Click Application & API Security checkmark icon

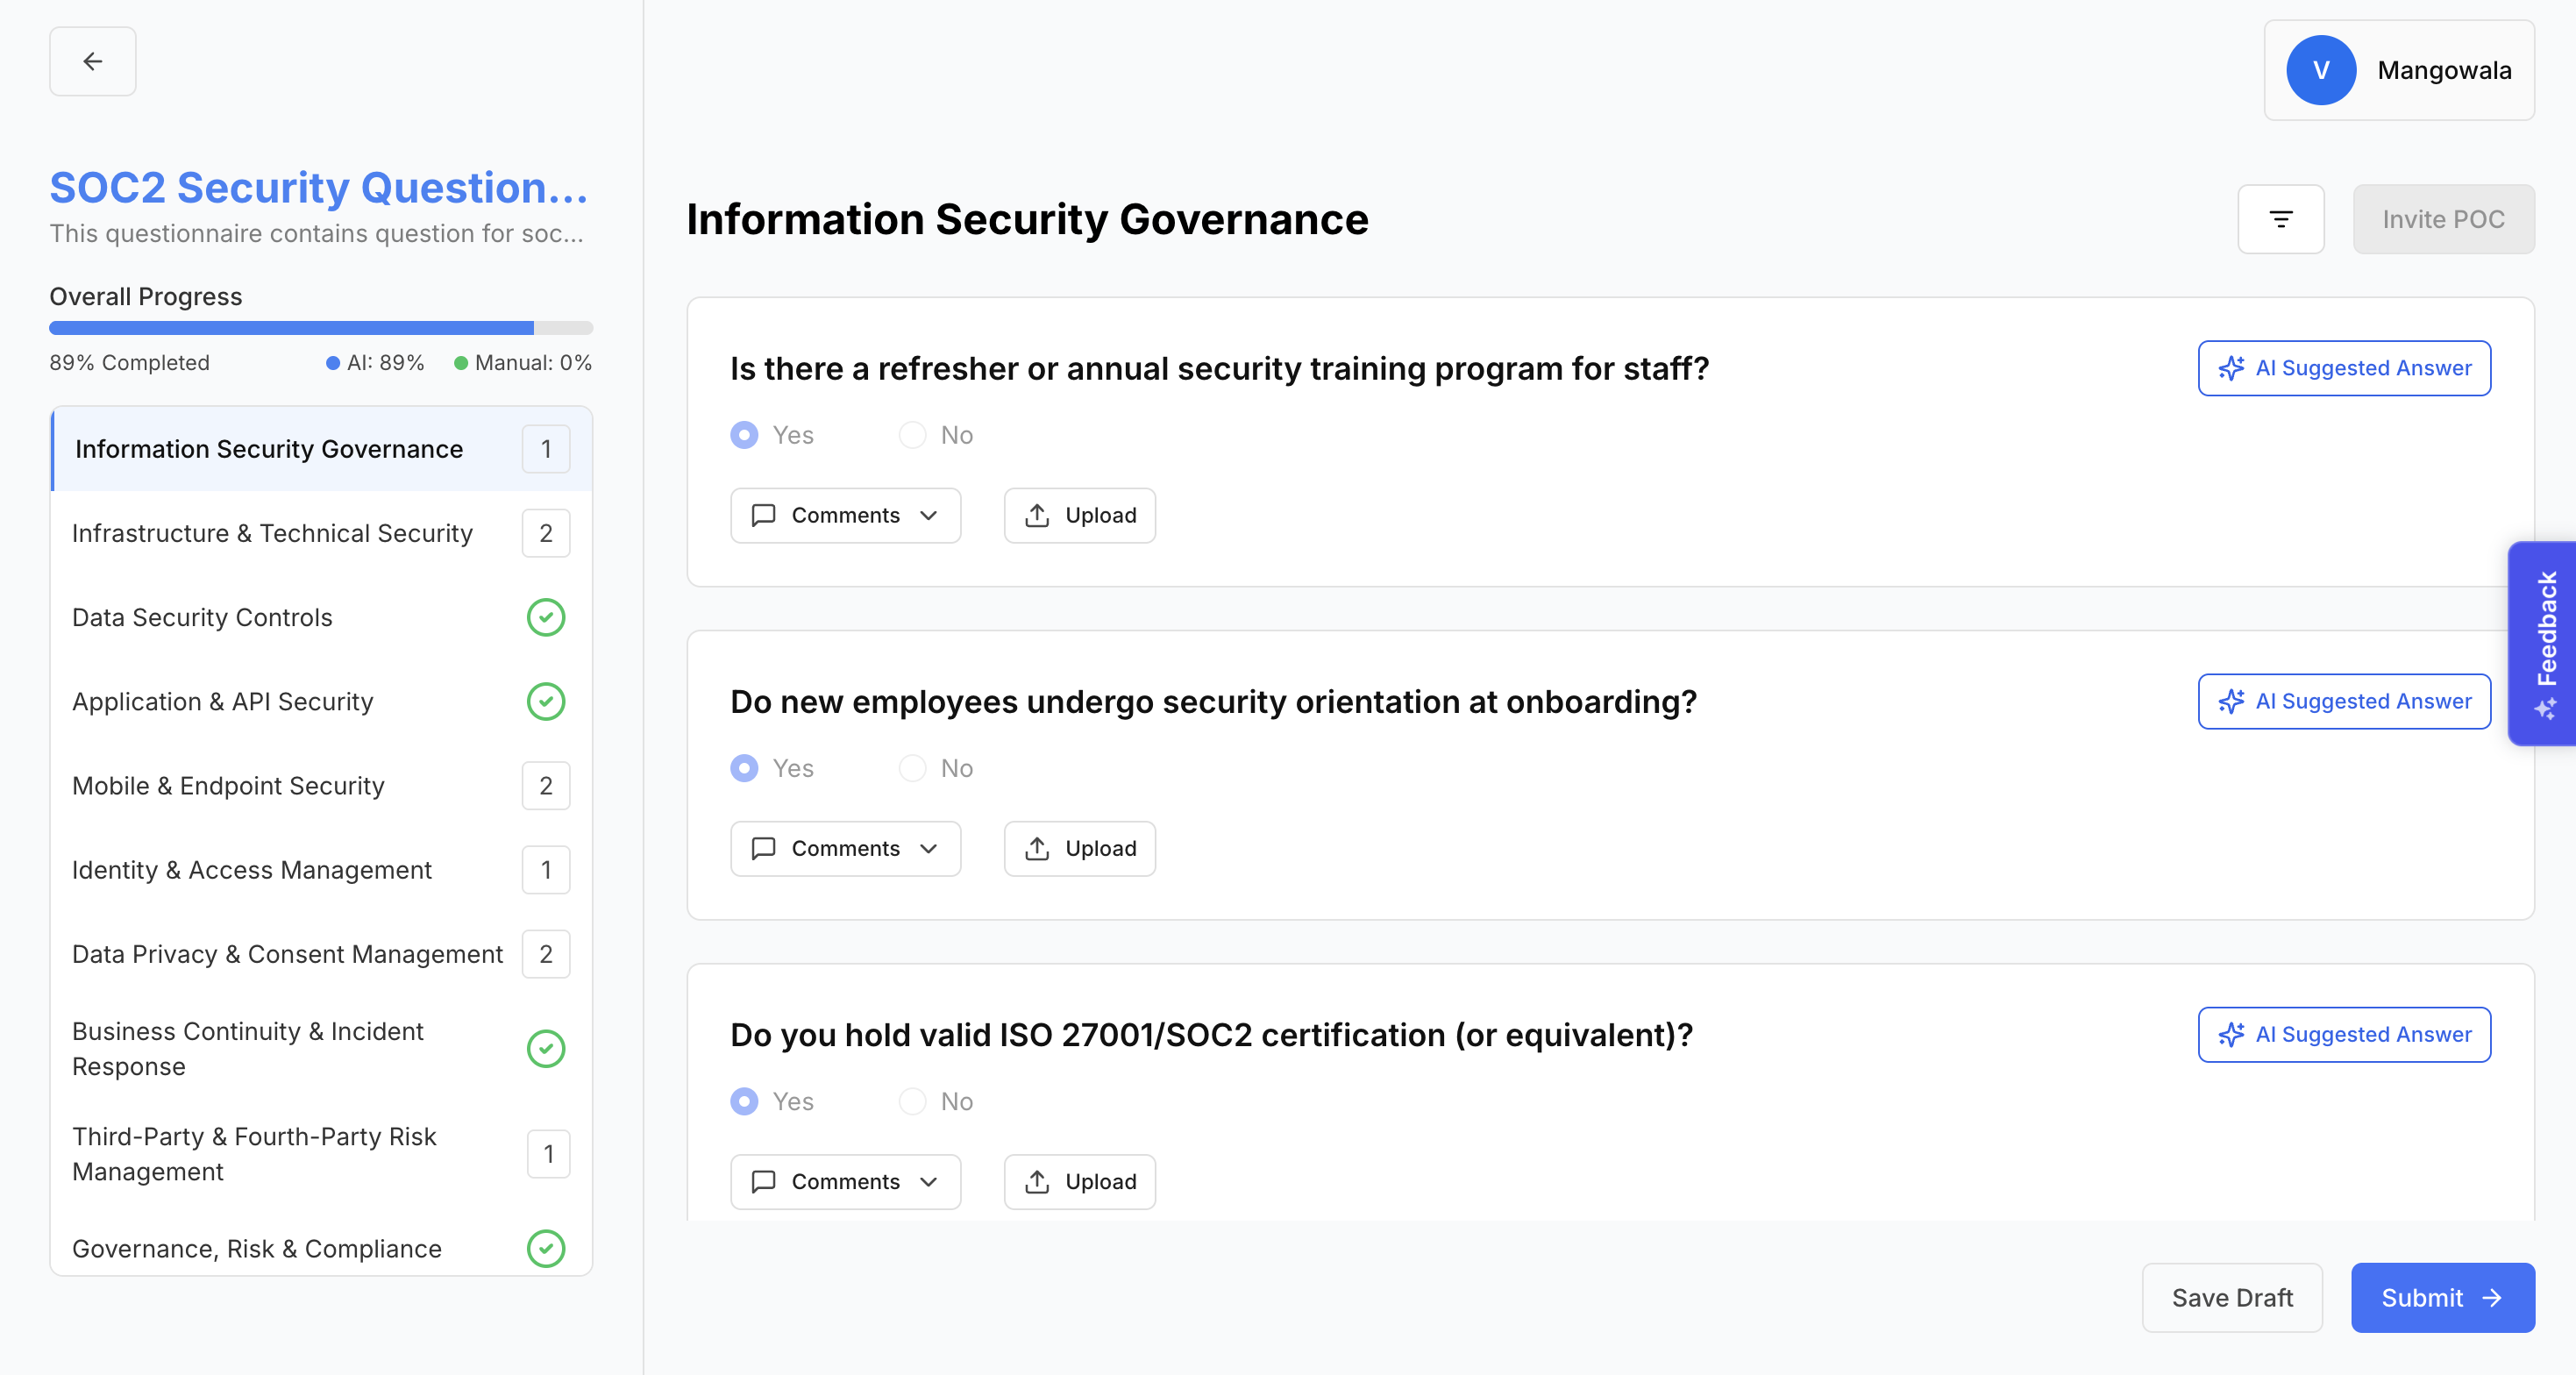click(545, 701)
